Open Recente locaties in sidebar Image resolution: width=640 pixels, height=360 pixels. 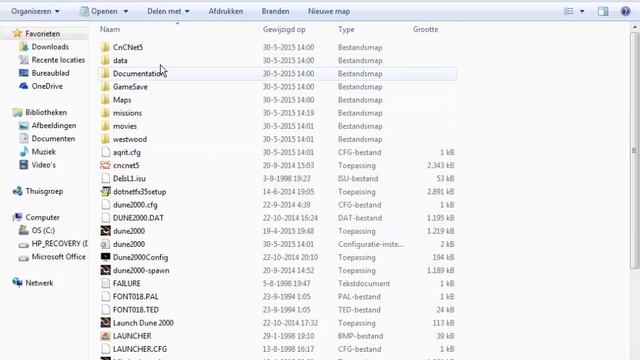click(58, 60)
